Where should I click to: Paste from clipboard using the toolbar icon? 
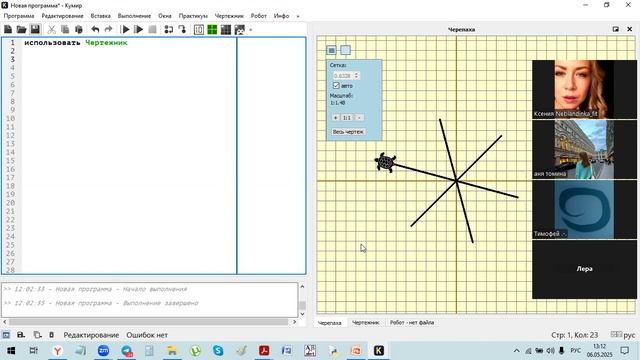[x=79, y=29]
